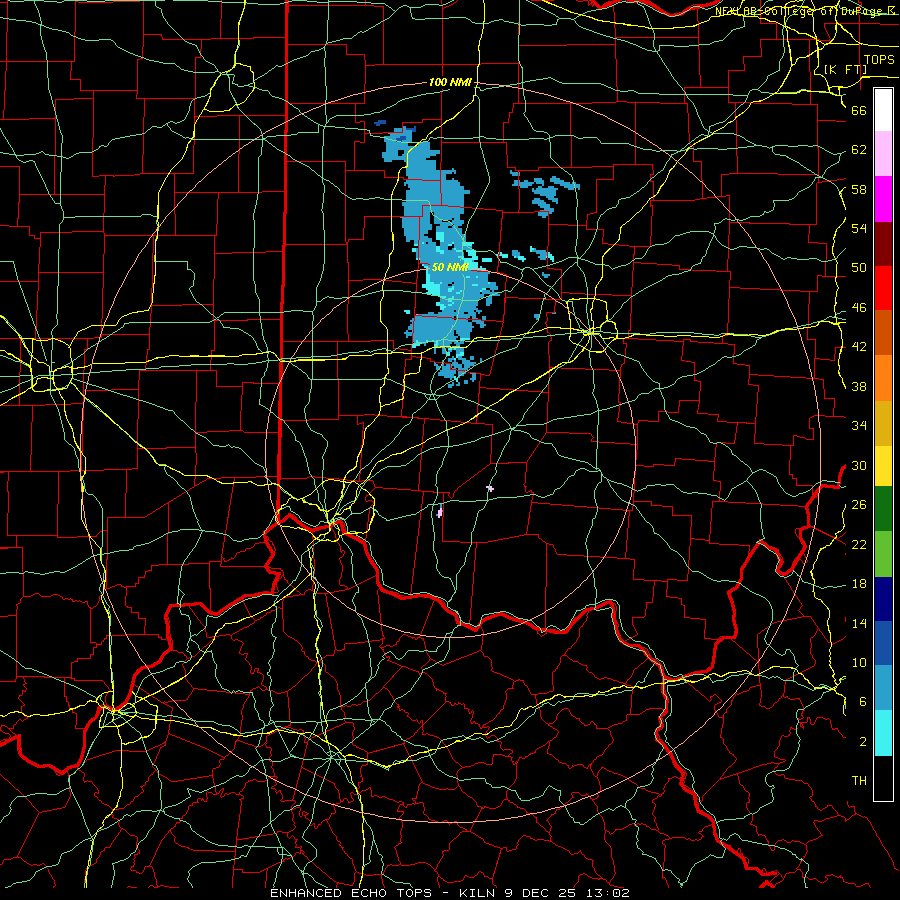Click the TH threshold label
The width and height of the screenshot is (900, 900).
859,781
